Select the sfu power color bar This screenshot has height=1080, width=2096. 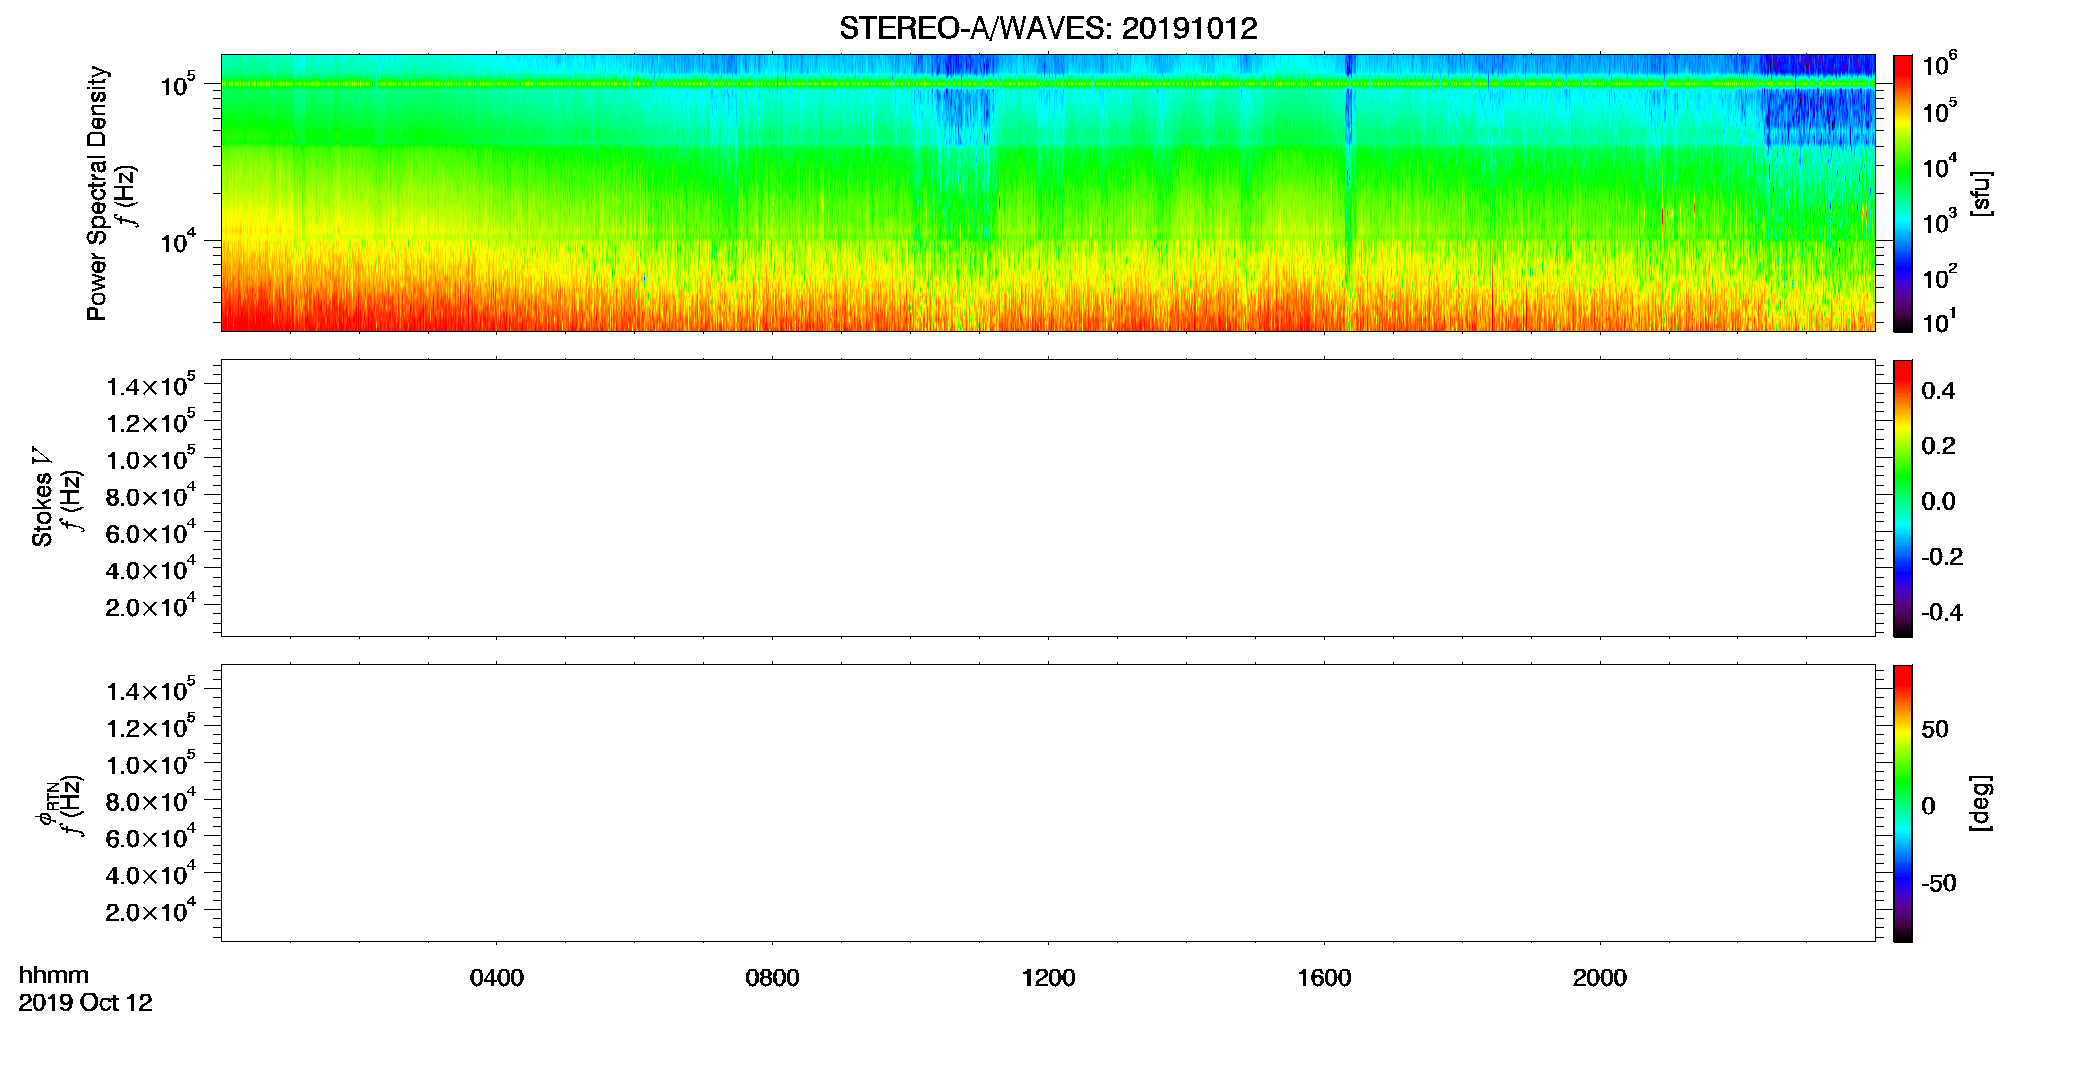coord(1903,193)
